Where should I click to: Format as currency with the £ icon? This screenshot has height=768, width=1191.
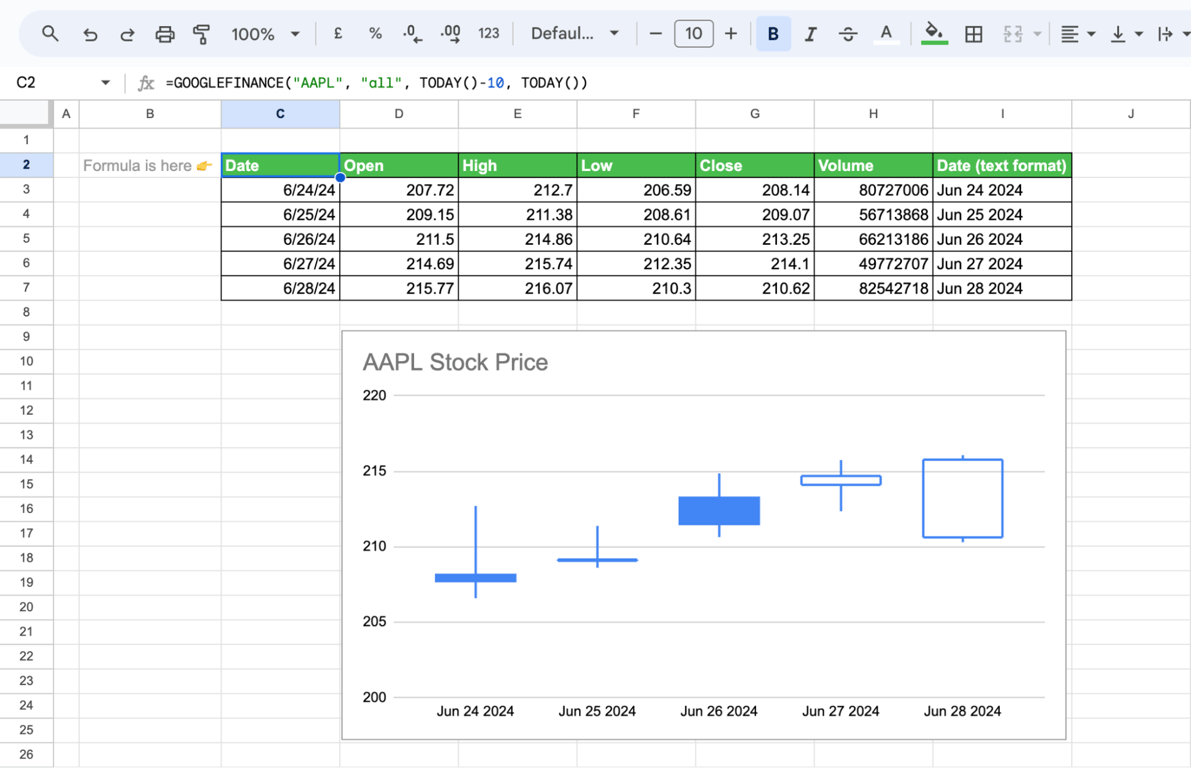[x=338, y=33]
